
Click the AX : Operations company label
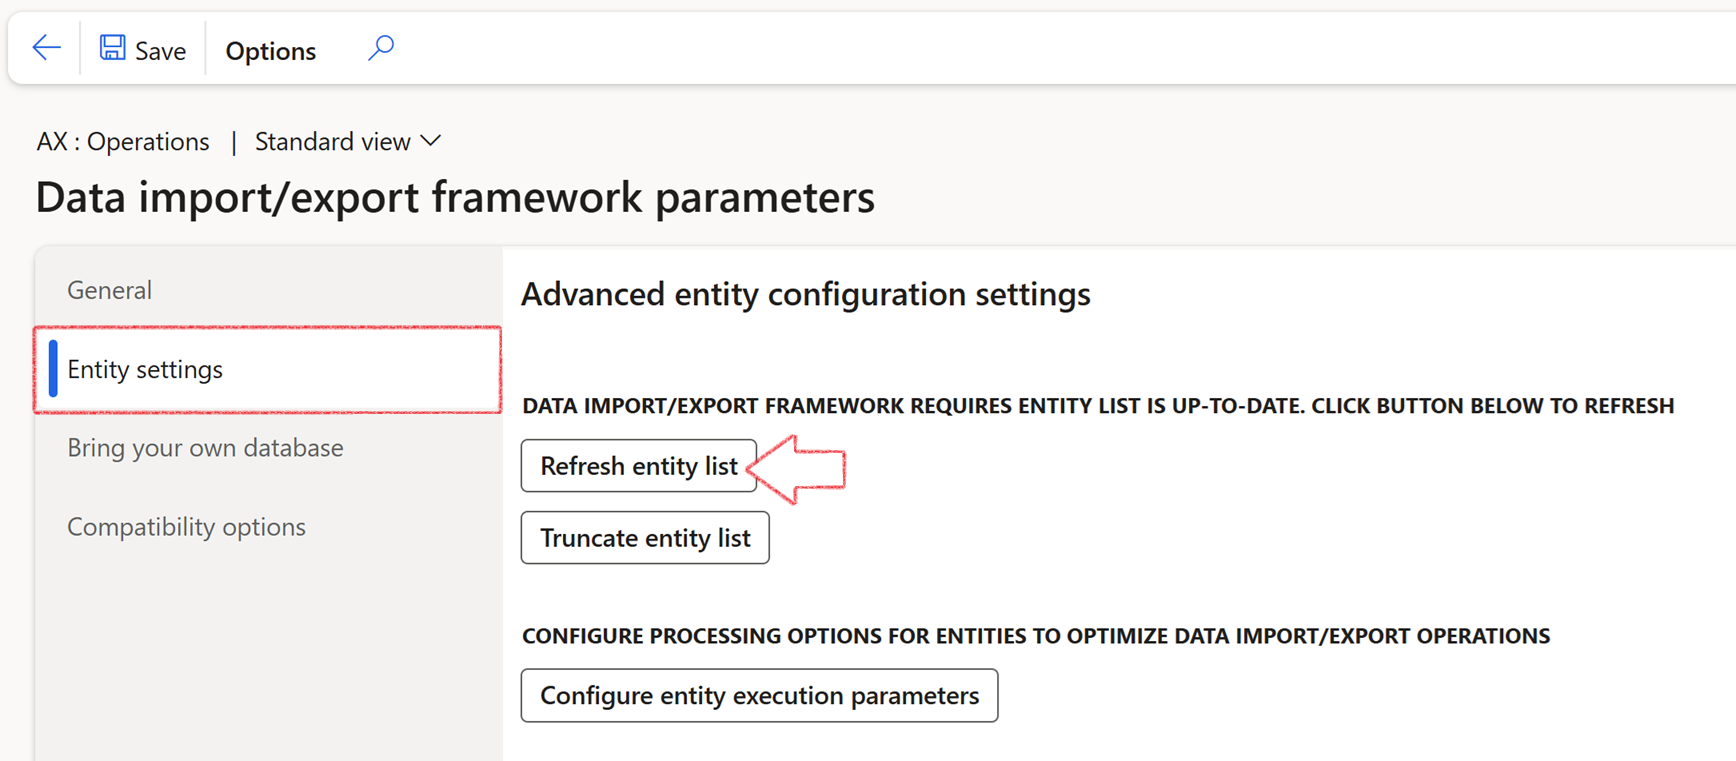(123, 142)
